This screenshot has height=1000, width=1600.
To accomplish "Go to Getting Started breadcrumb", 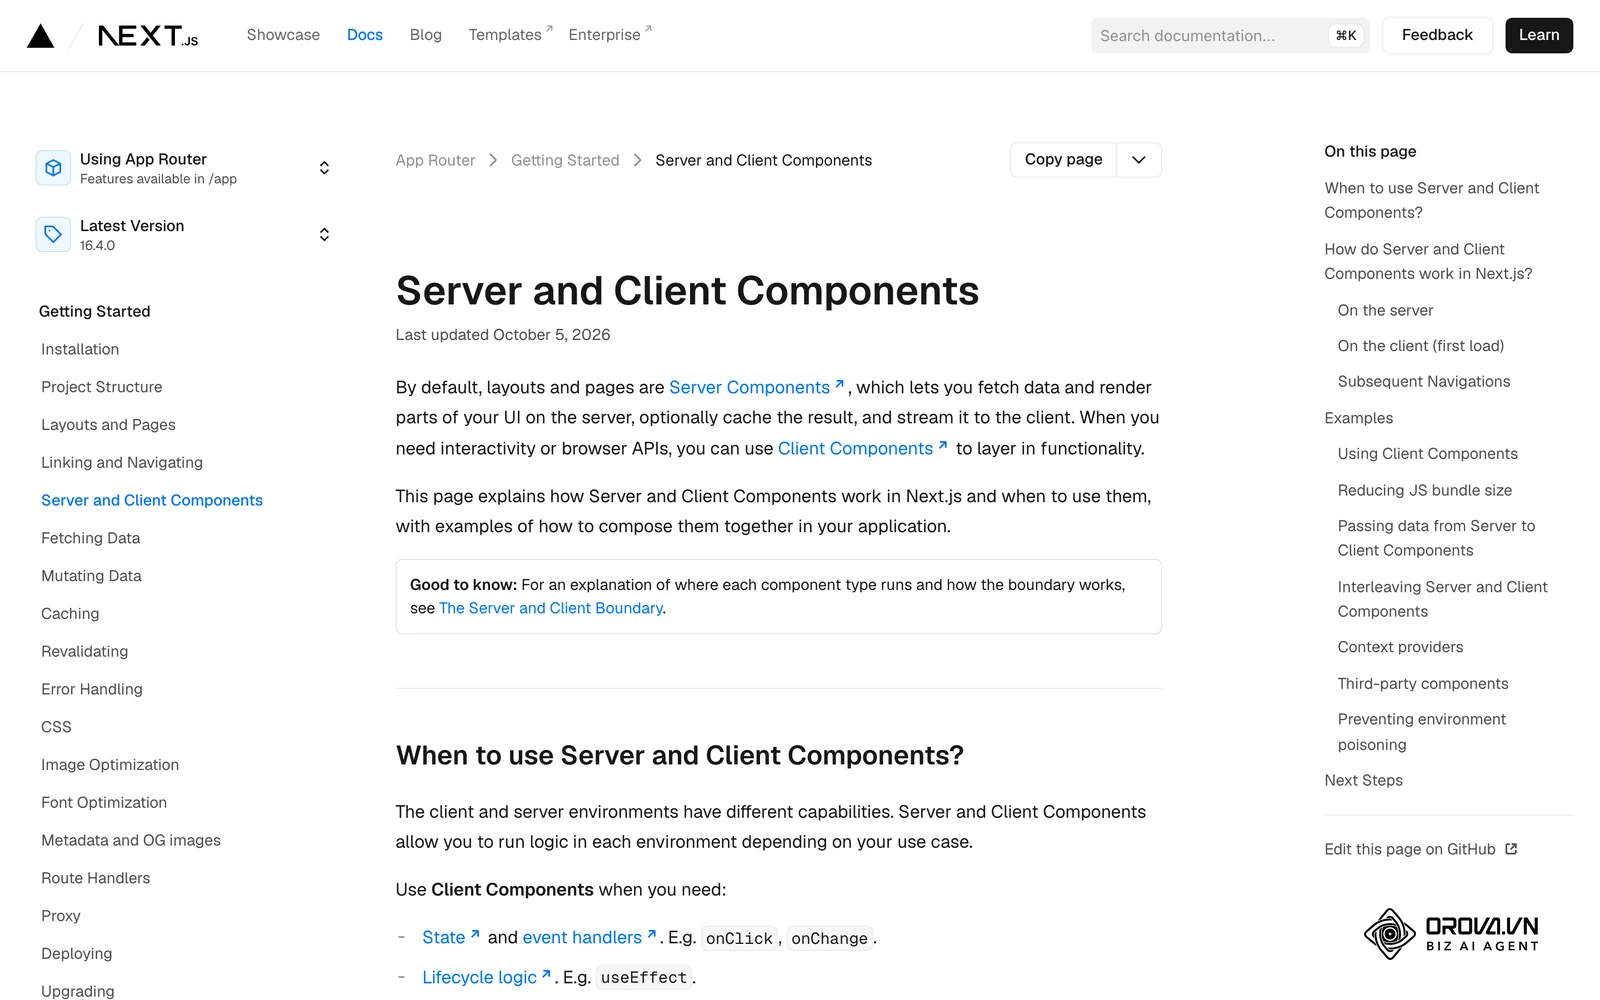I will [x=565, y=160].
